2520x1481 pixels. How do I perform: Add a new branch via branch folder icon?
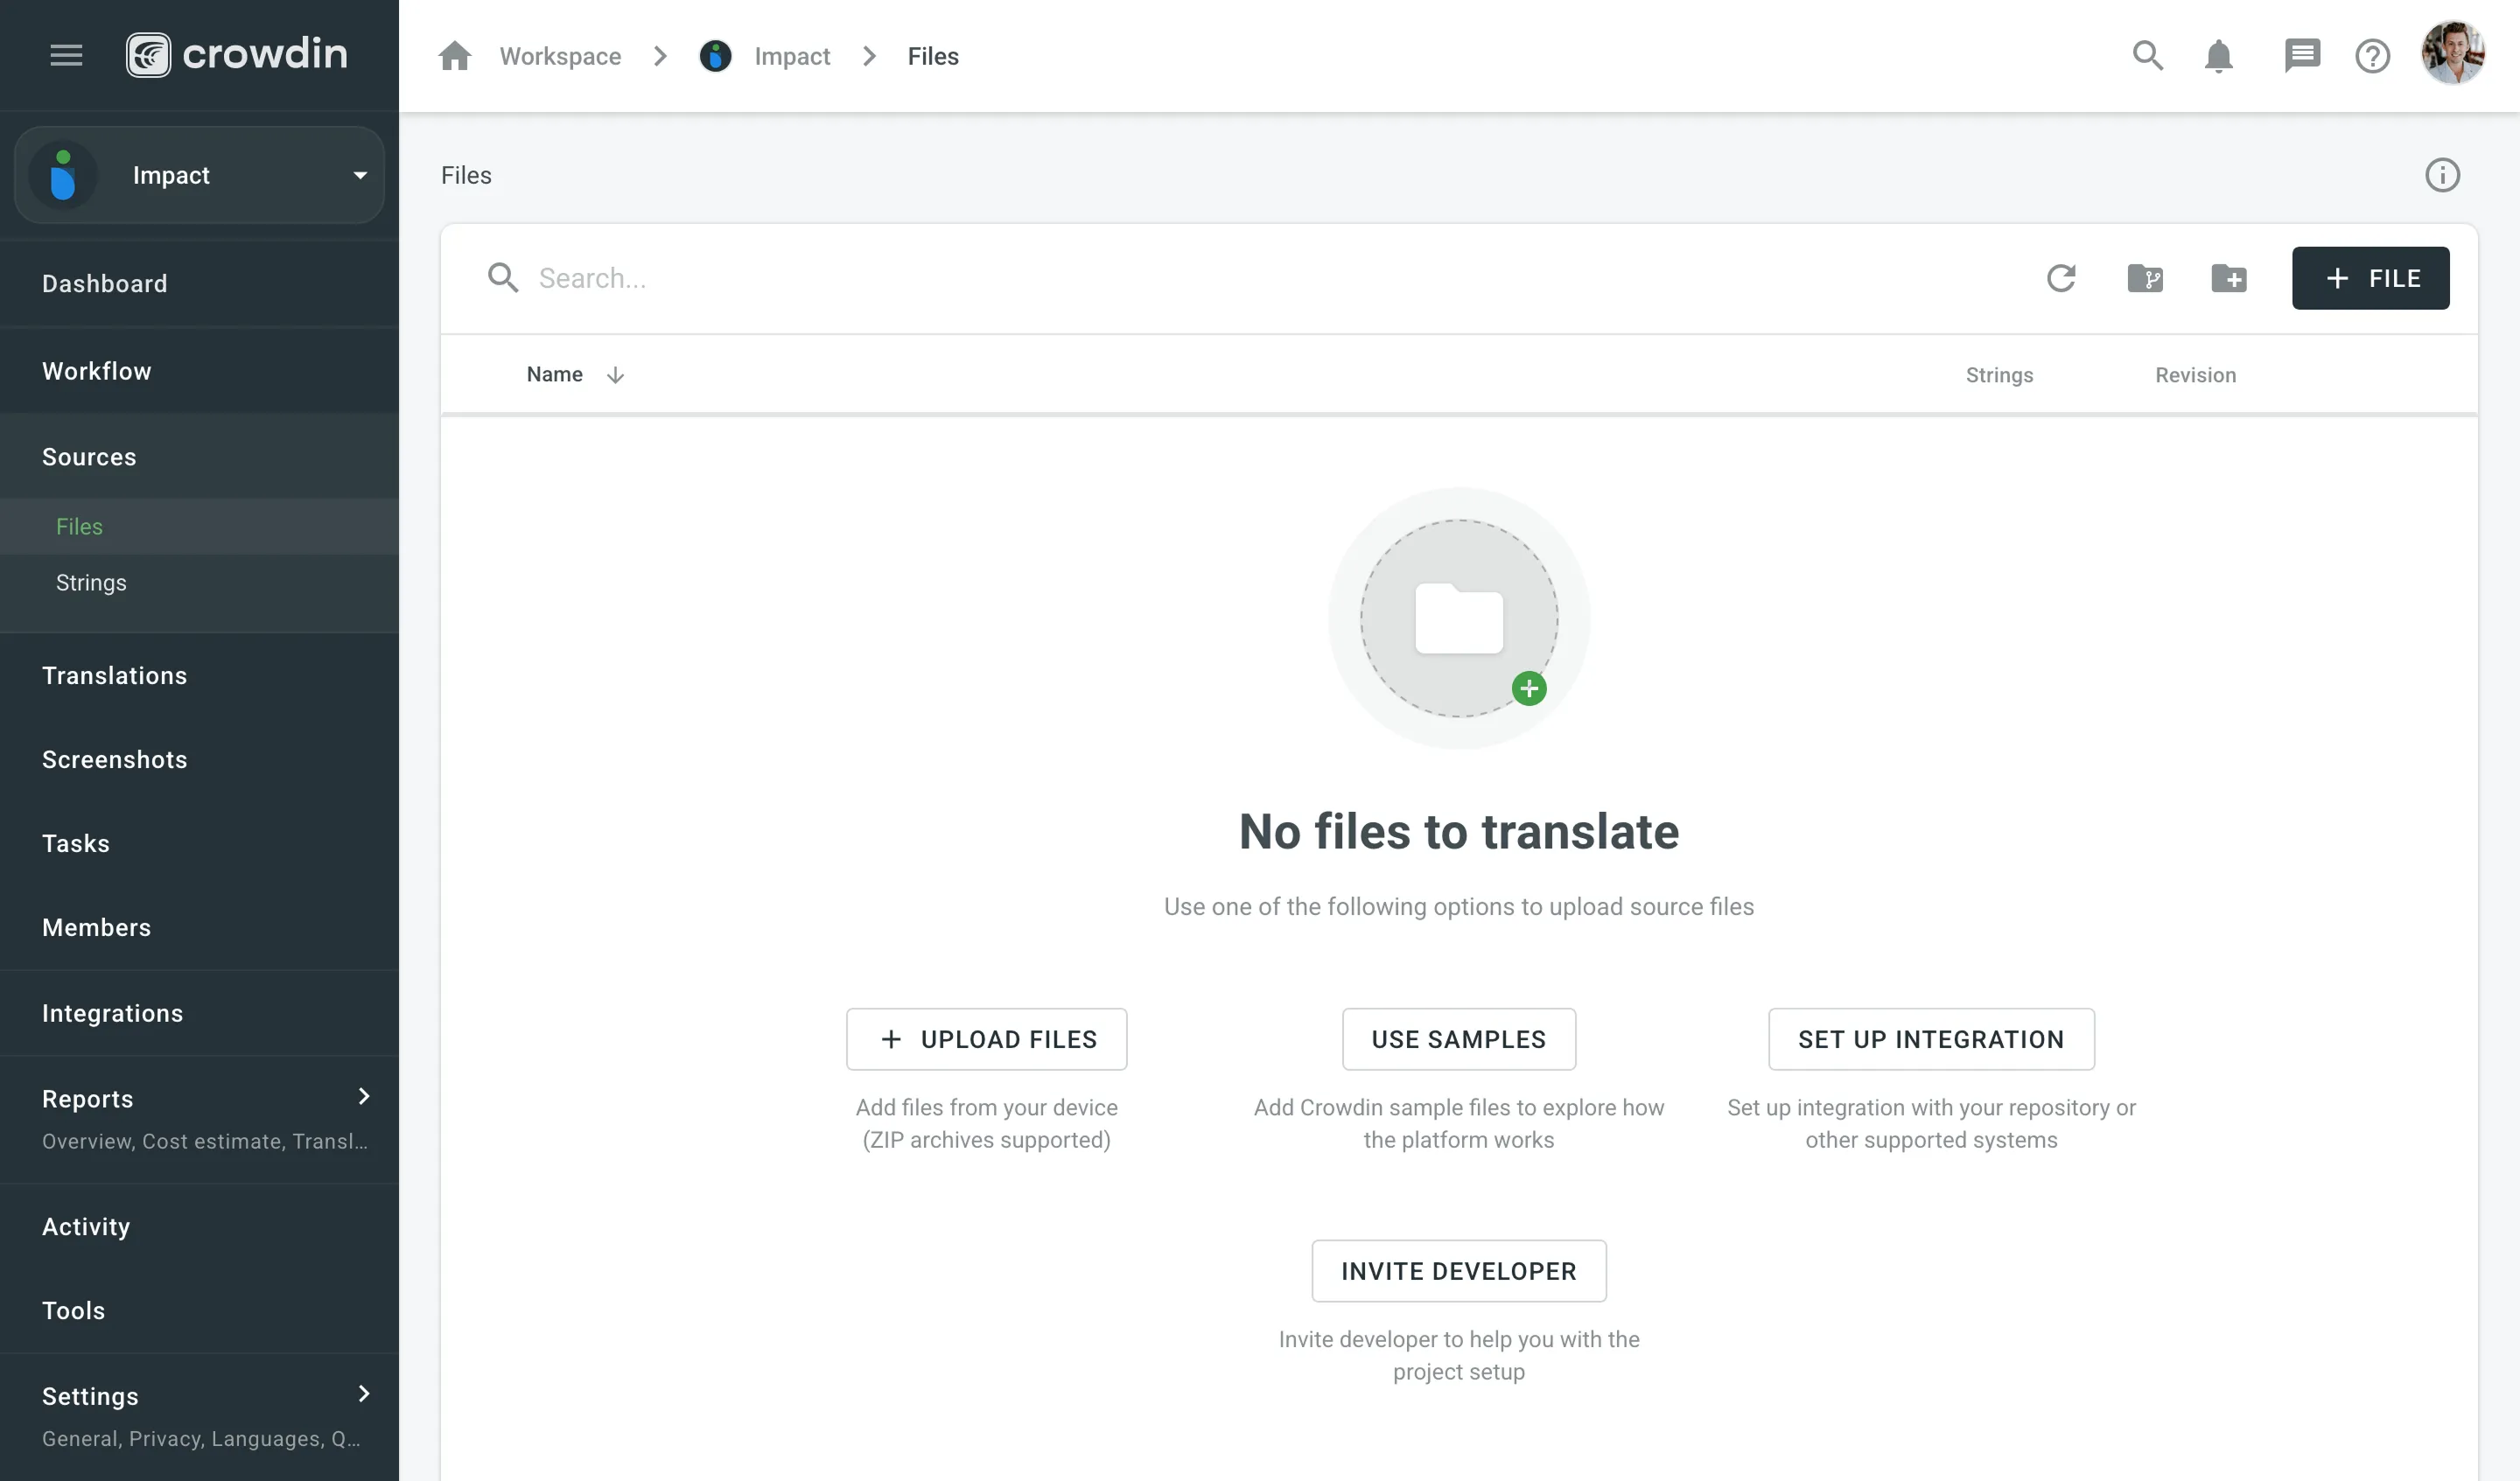pos(2146,279)
